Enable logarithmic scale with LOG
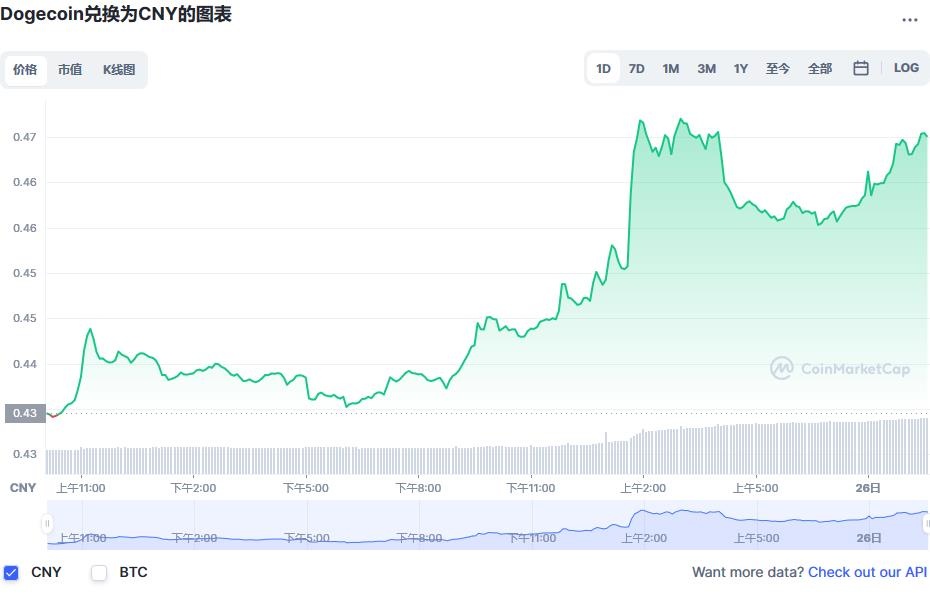This screenshot has height=600, width=930. [906, 68]
